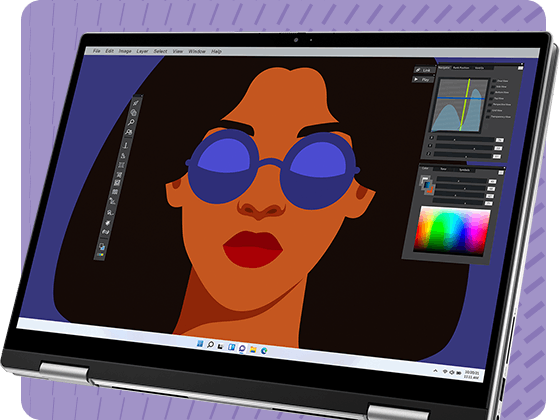Toggle the Bottom View checkbox

point(493,92)
